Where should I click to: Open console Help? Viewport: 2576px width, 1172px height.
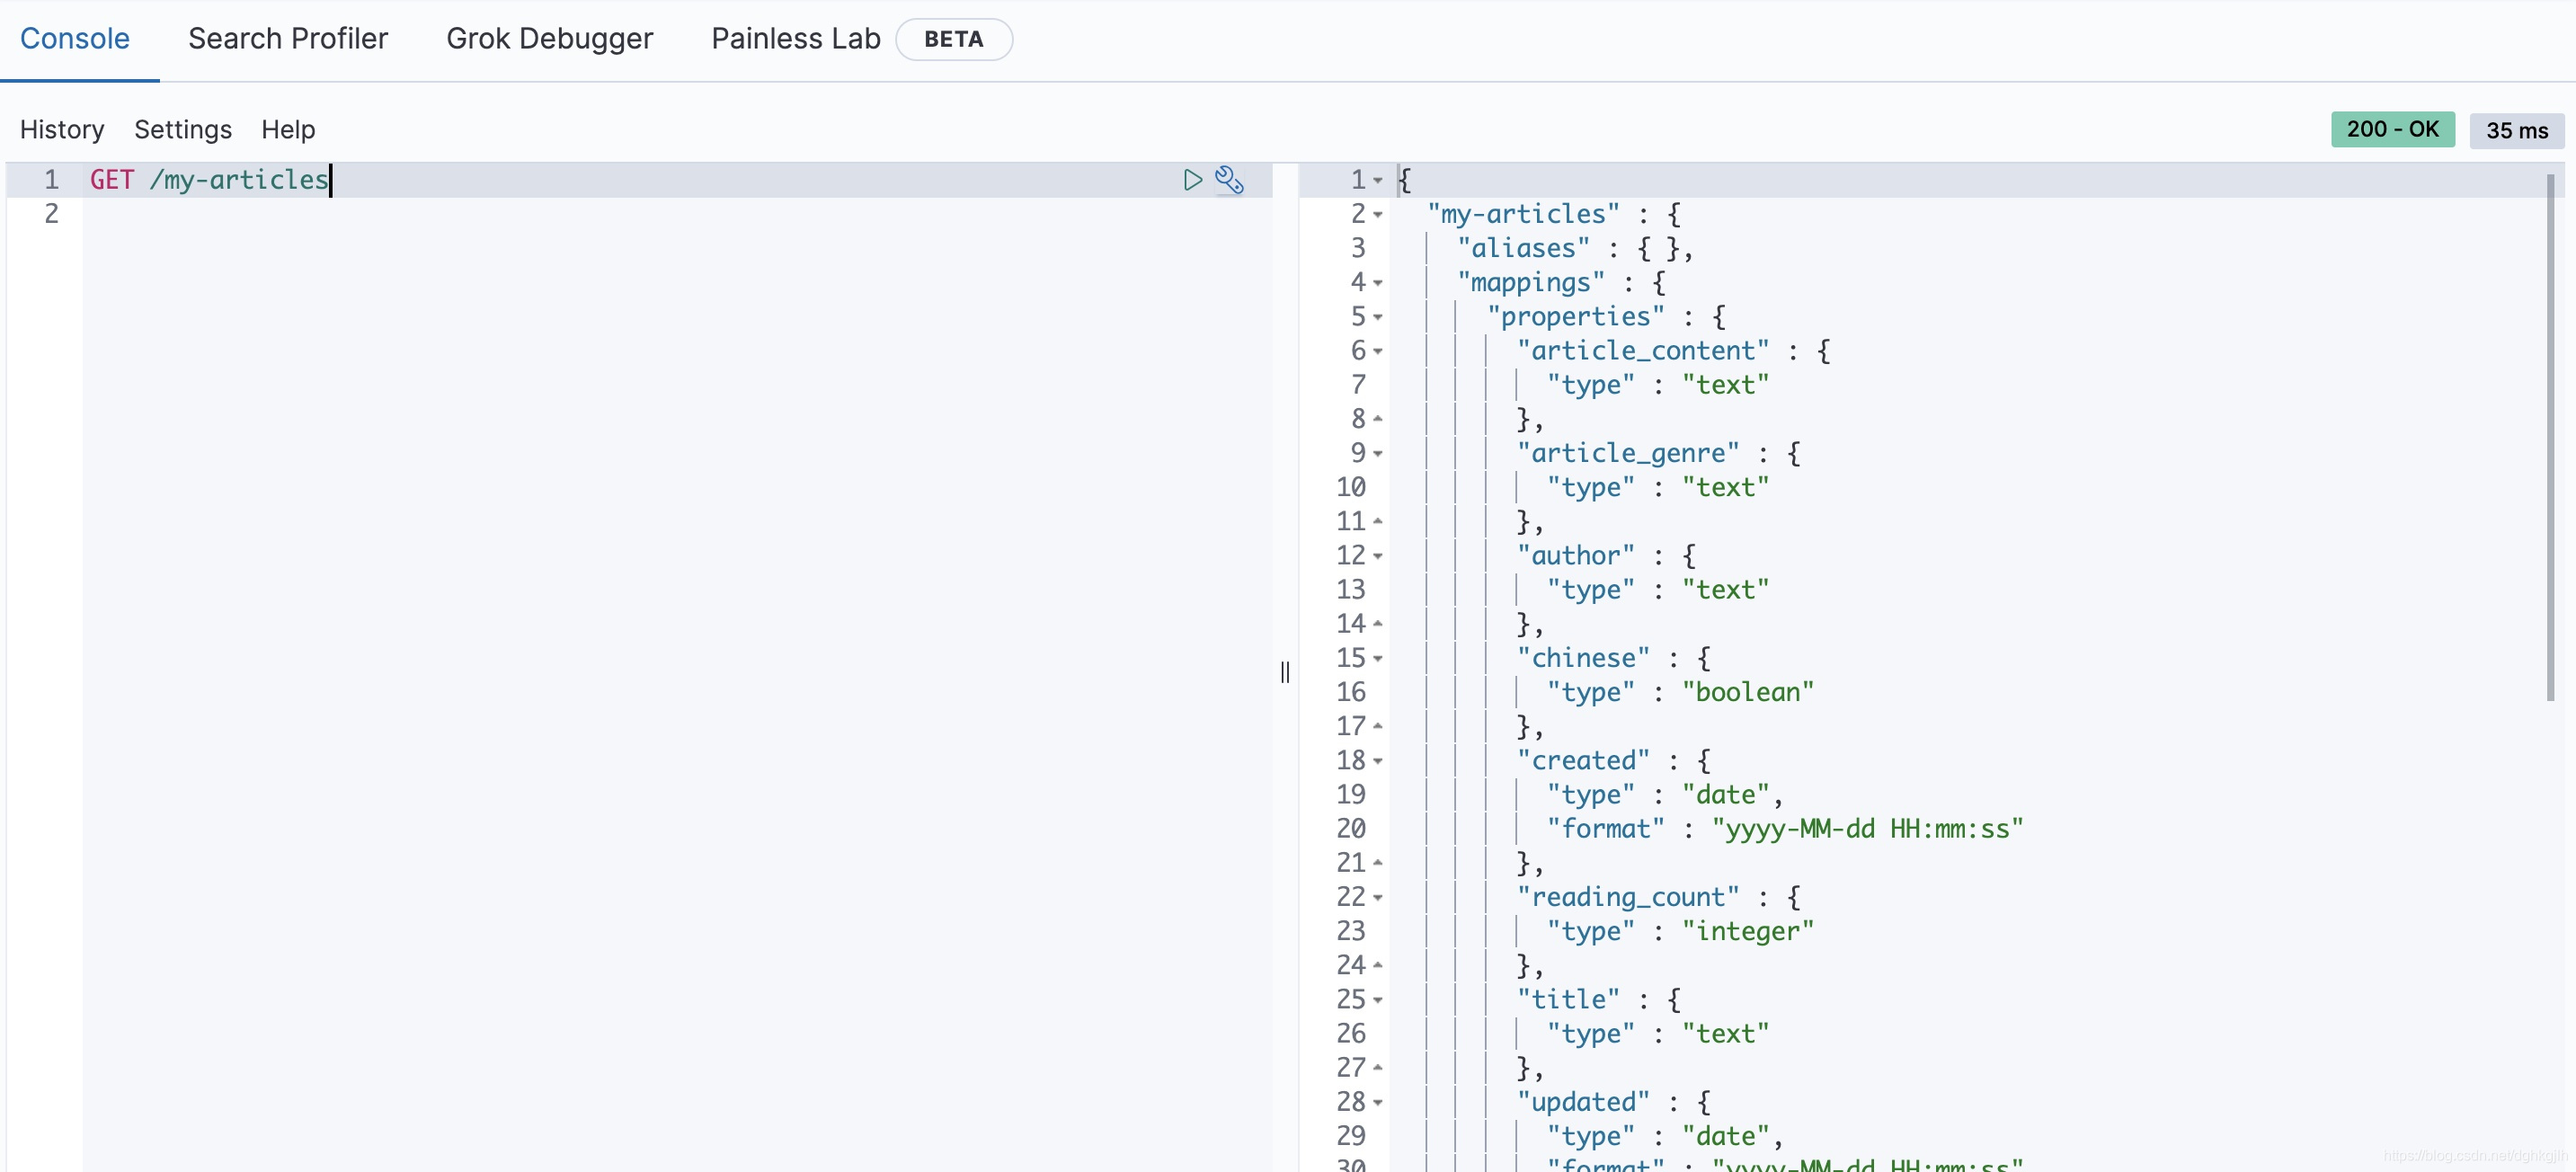pyautogui.click(x=288, y=130)
